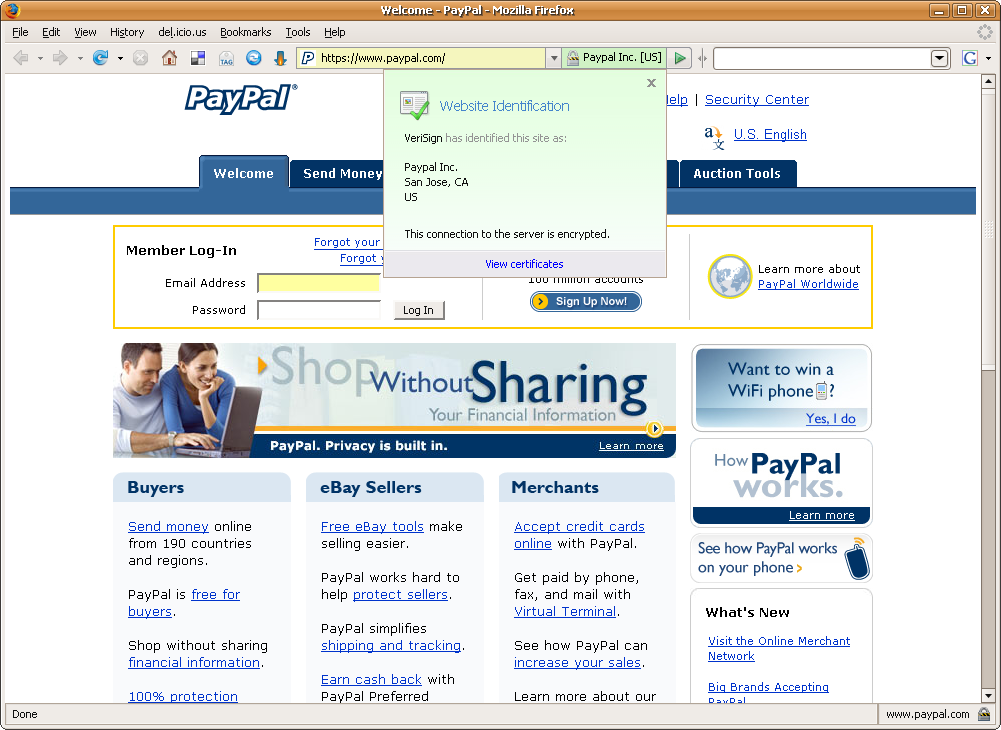Expand the address bar URL history dropdown
This screenshot has height=730, width=1001.
pyautogui.click(x=553, y=58)
